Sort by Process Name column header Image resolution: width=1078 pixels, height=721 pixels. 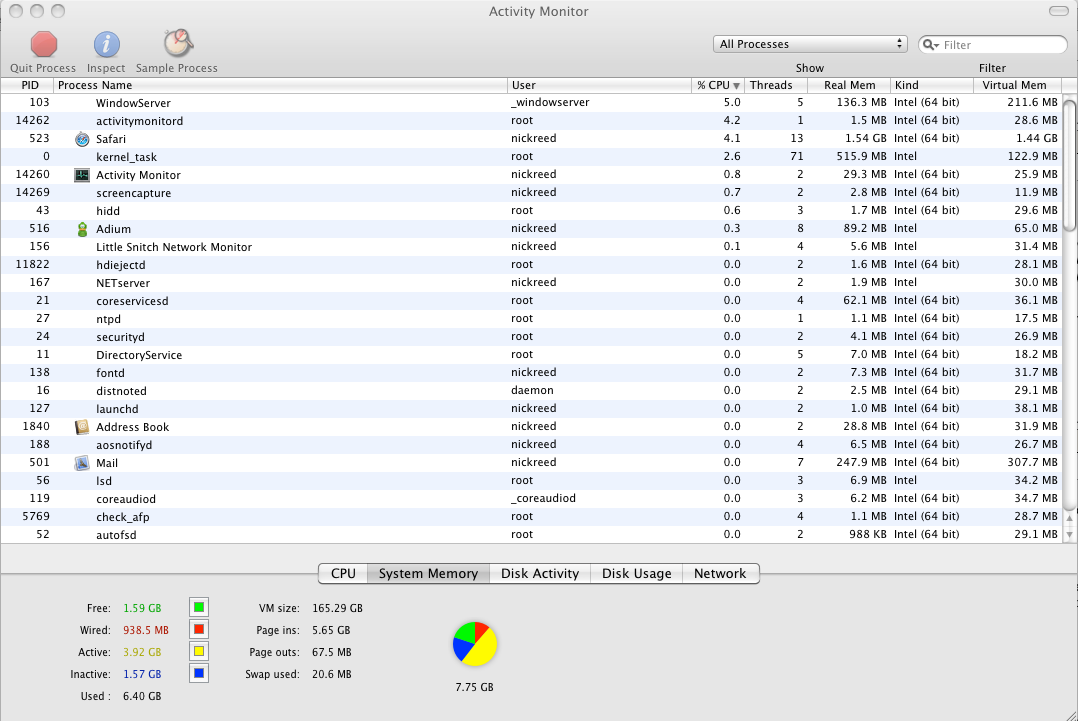pos(280,85)
